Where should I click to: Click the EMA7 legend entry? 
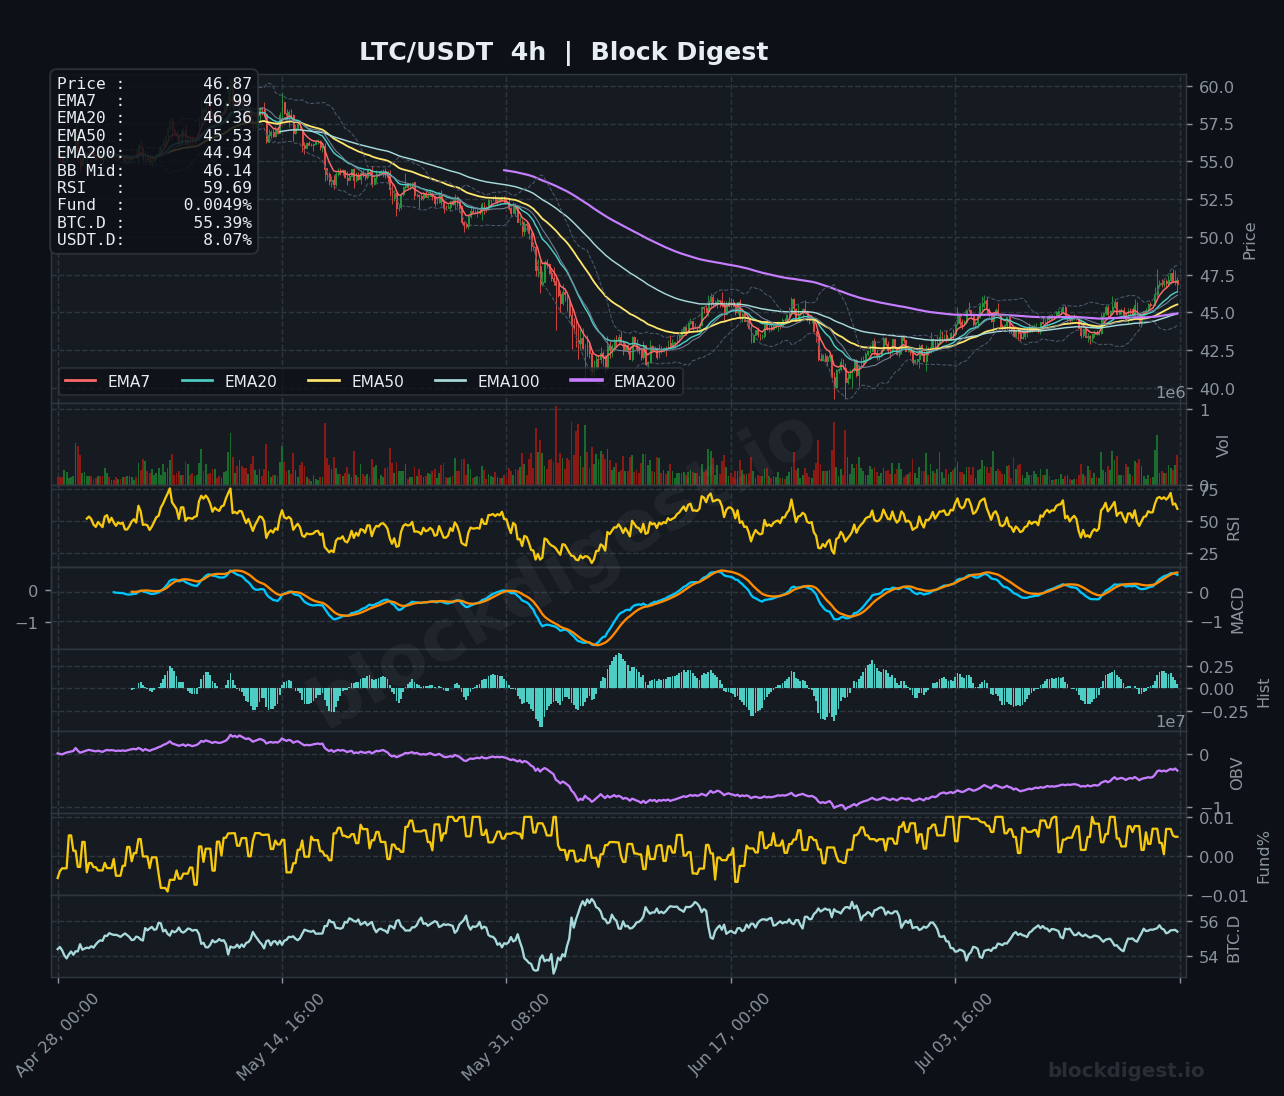pyautogui.click(x=107, y=381)
